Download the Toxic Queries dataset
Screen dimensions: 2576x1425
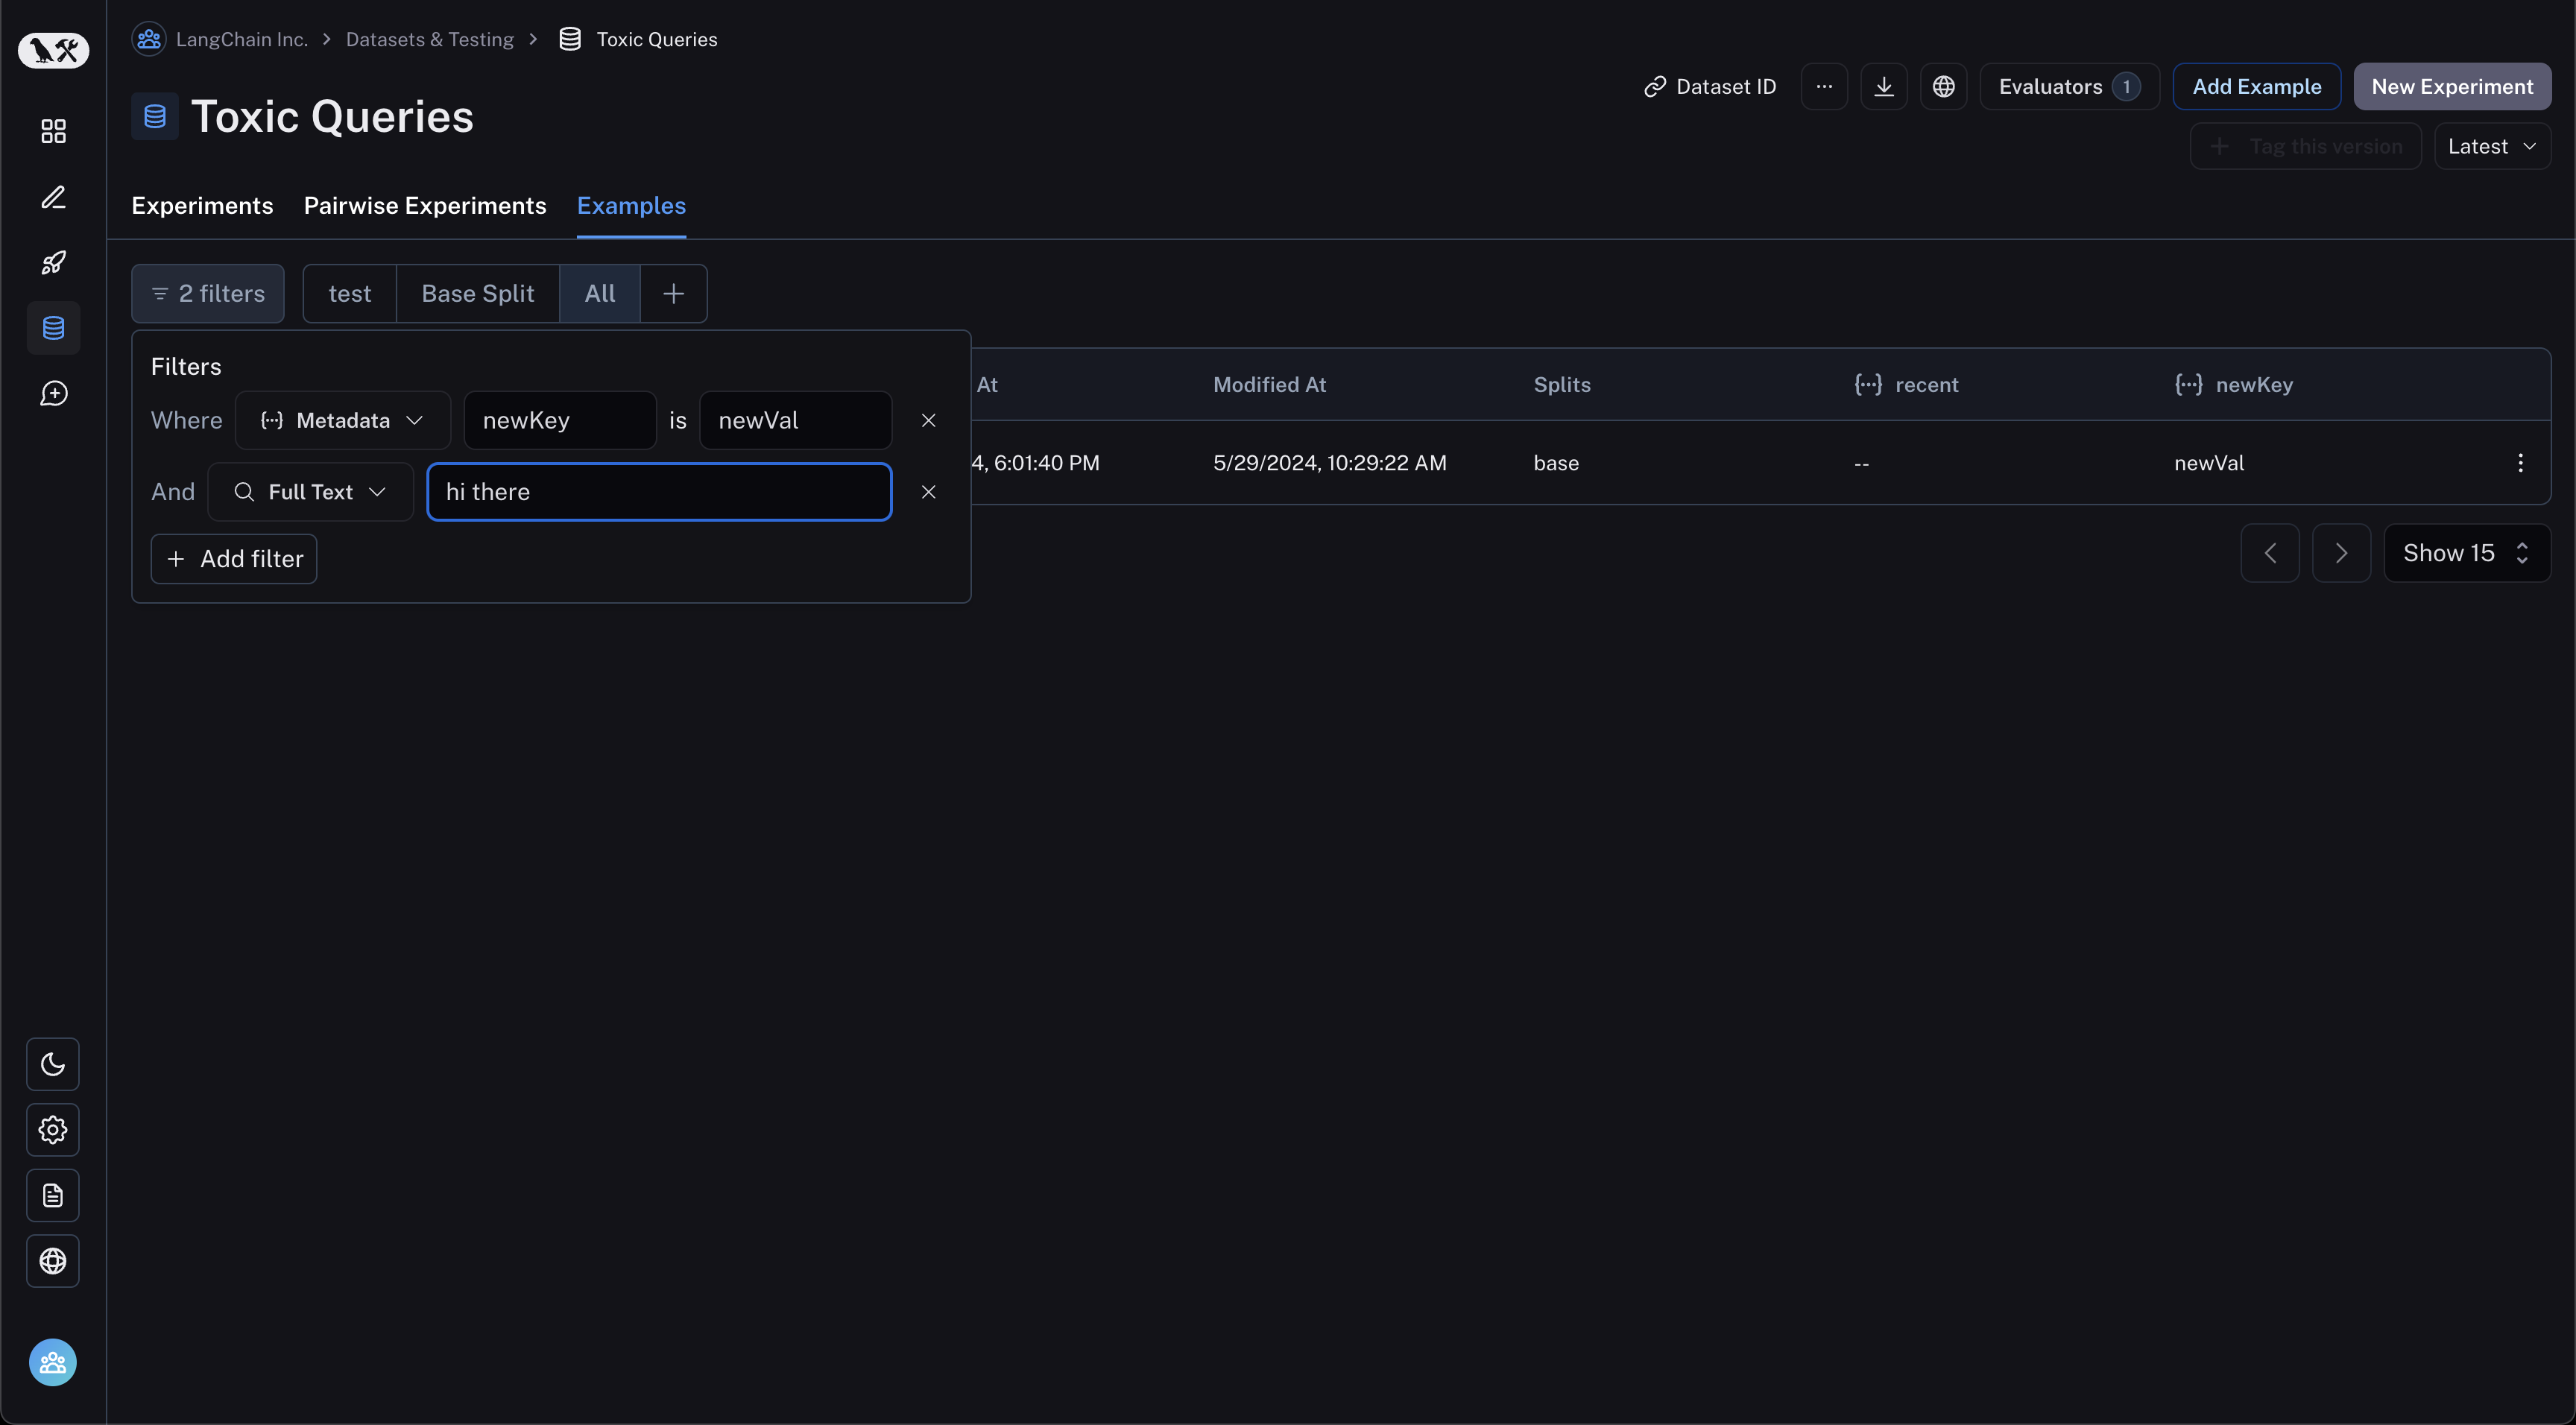click(x=1884, y=86)
